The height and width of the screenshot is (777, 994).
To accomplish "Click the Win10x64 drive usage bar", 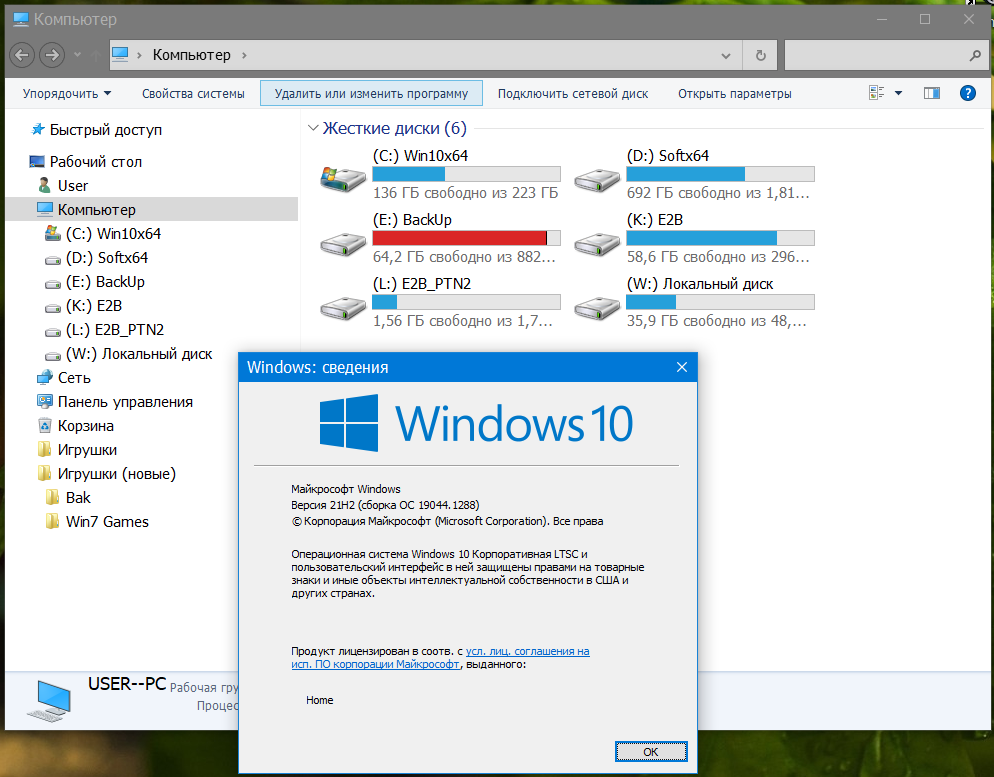I will tap(467, 174).
